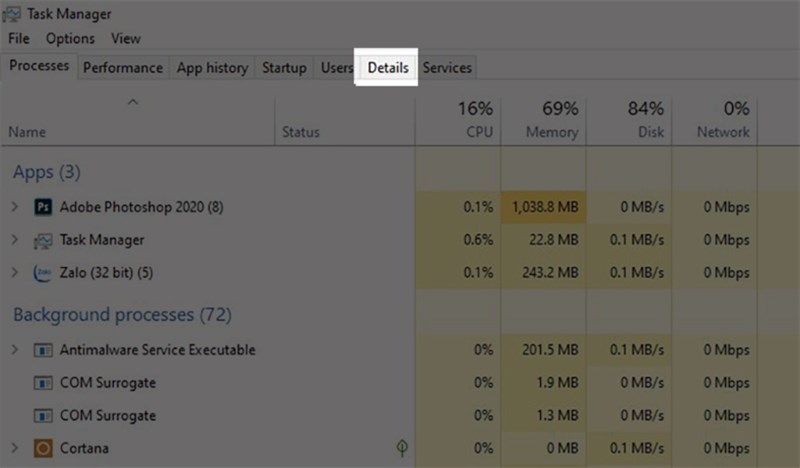Sort processes by CPU column
Screen dimensions: 800x468
pyautogui.click(x=458, y=121)
